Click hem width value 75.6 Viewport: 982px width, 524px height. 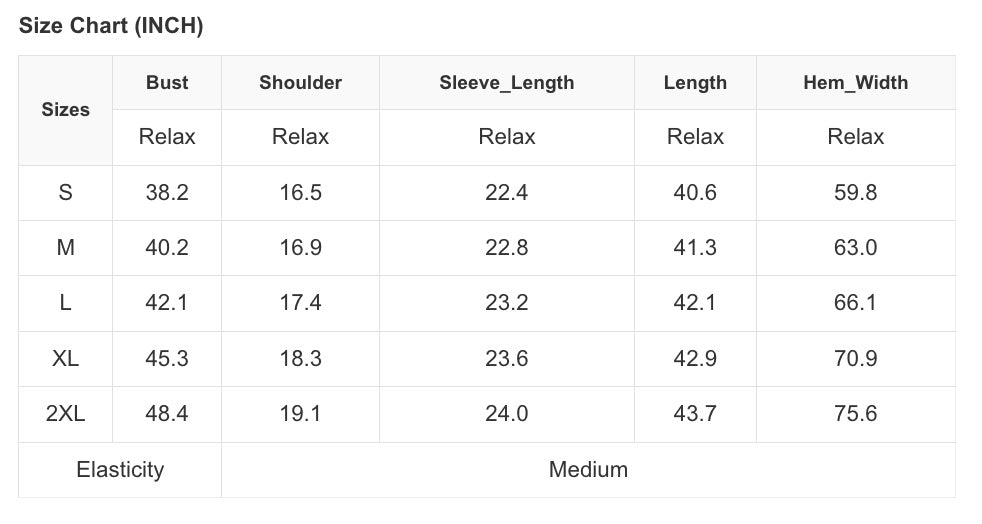[x=855, y=414]
